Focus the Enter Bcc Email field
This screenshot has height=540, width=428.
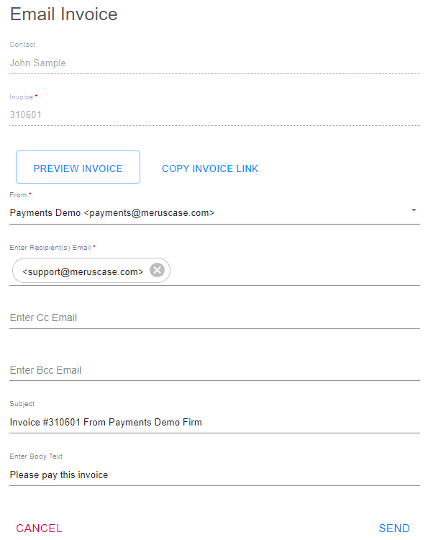(x=214, y=370)
